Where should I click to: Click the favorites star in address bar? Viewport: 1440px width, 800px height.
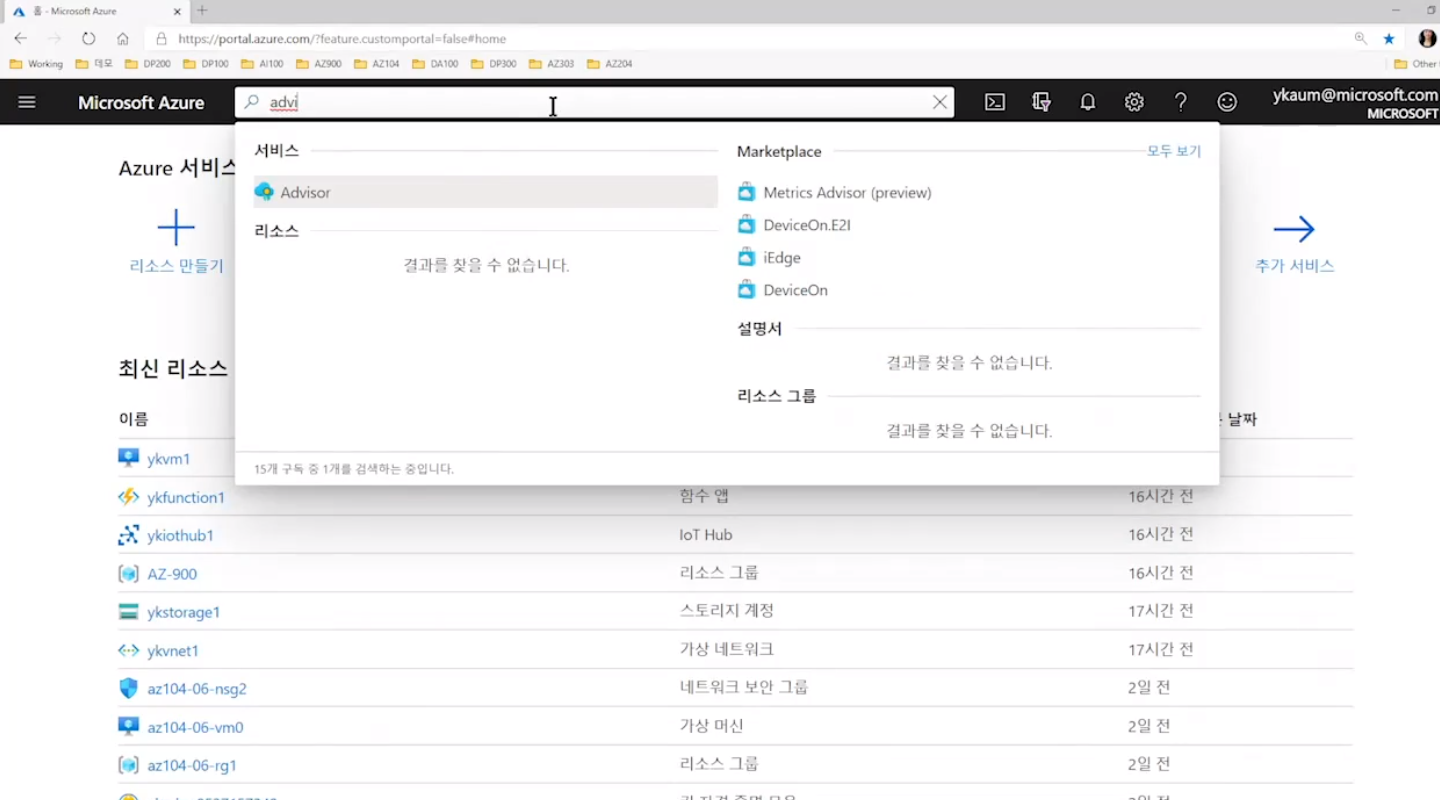(1389, 38)
